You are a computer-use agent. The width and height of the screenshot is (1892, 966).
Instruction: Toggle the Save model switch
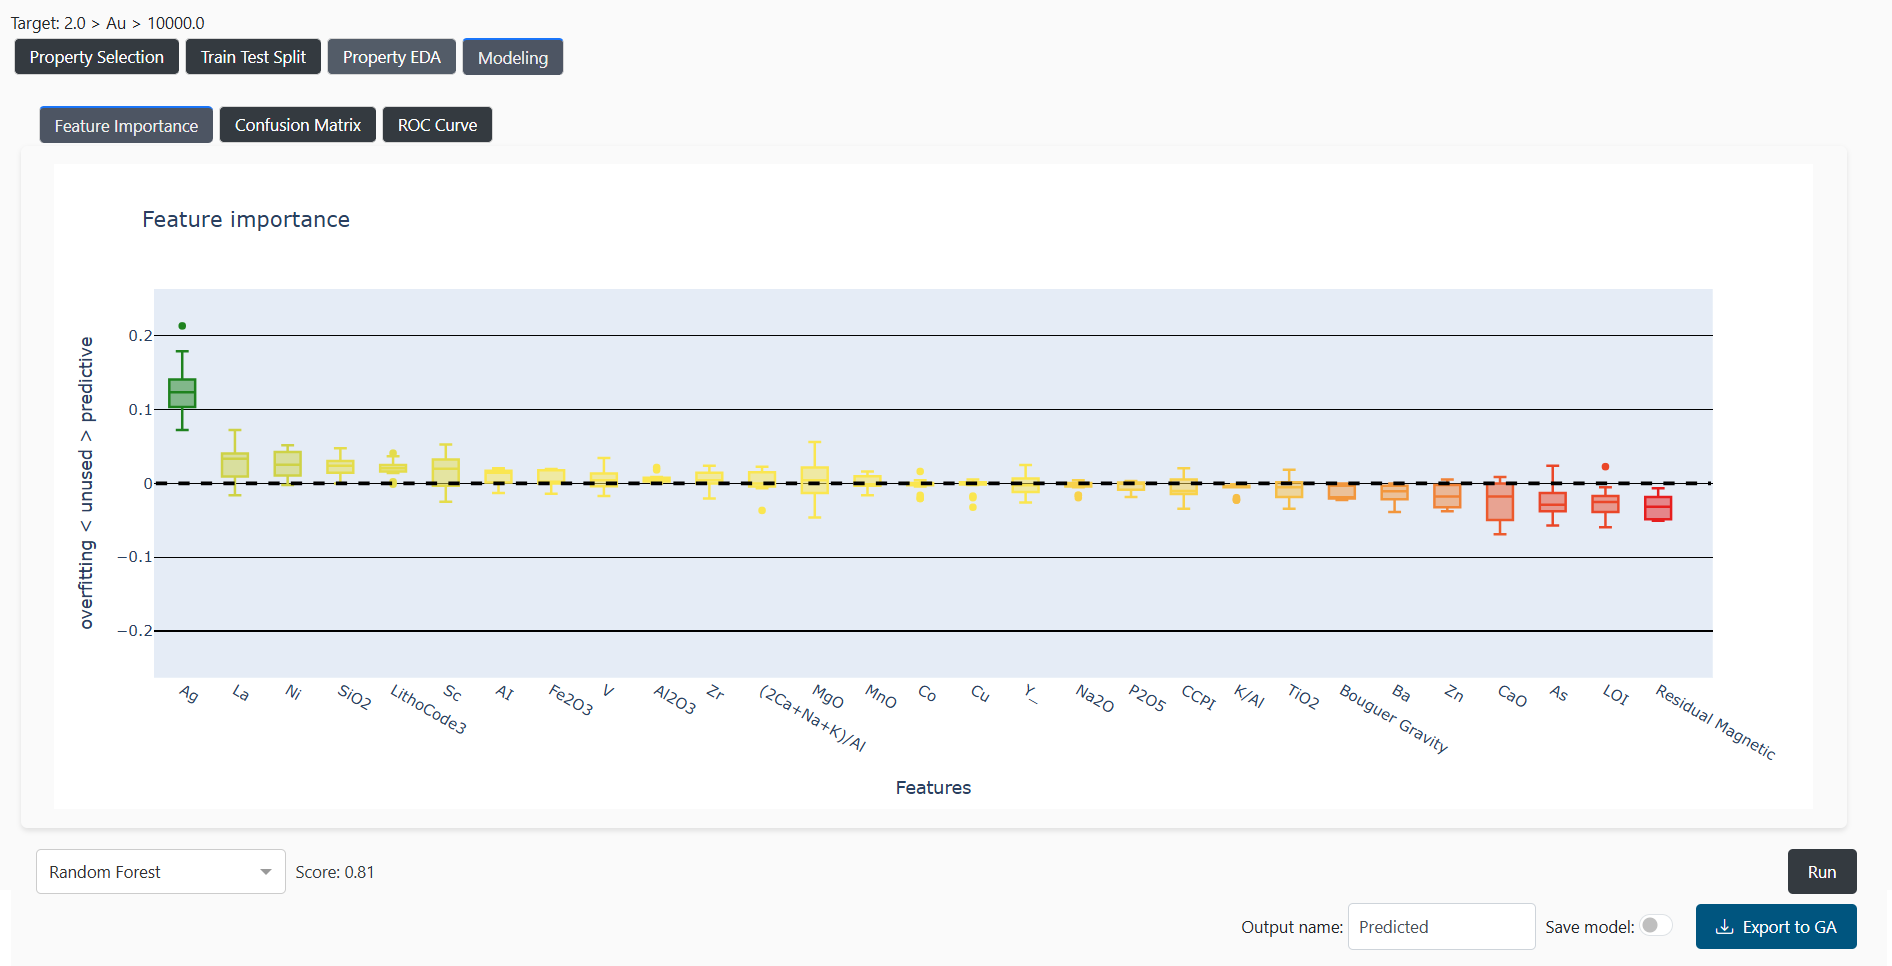[1656, 926]
